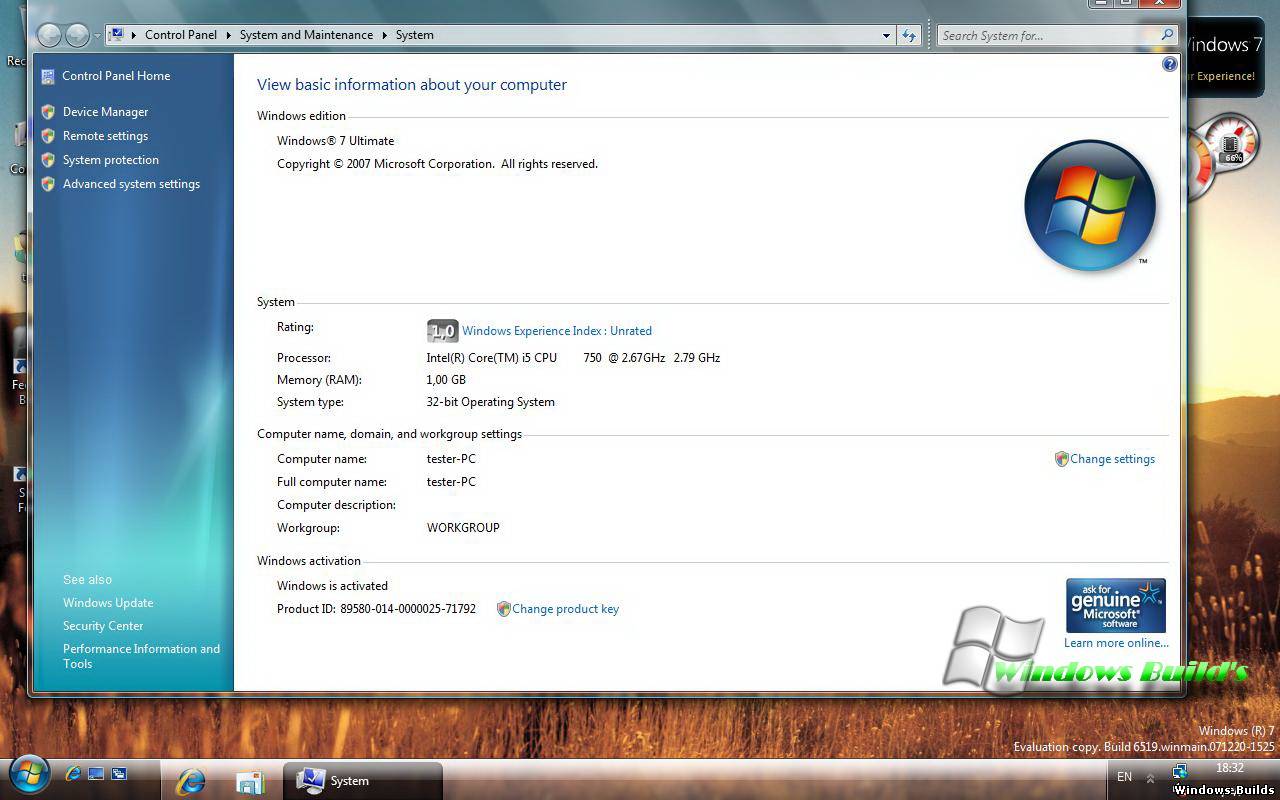This screenshot has width=1280, height=800.
Task: Click the shield icon beside Advanced system settings
Action: click(48, 184)
